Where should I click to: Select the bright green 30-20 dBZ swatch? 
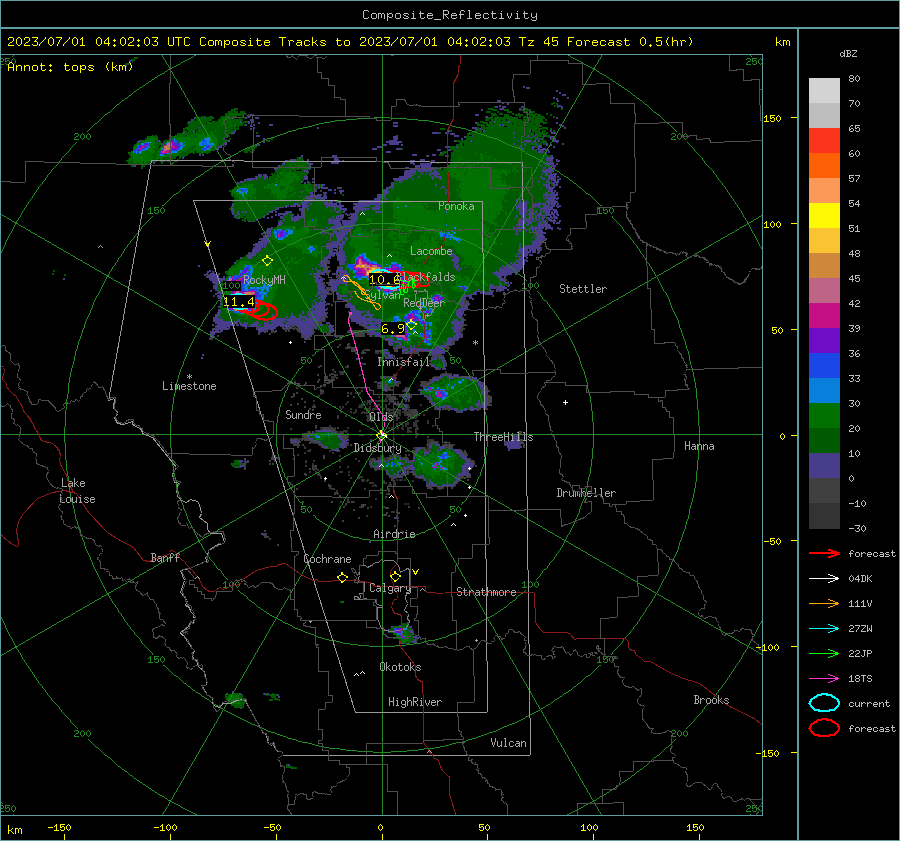coord(824,416)
